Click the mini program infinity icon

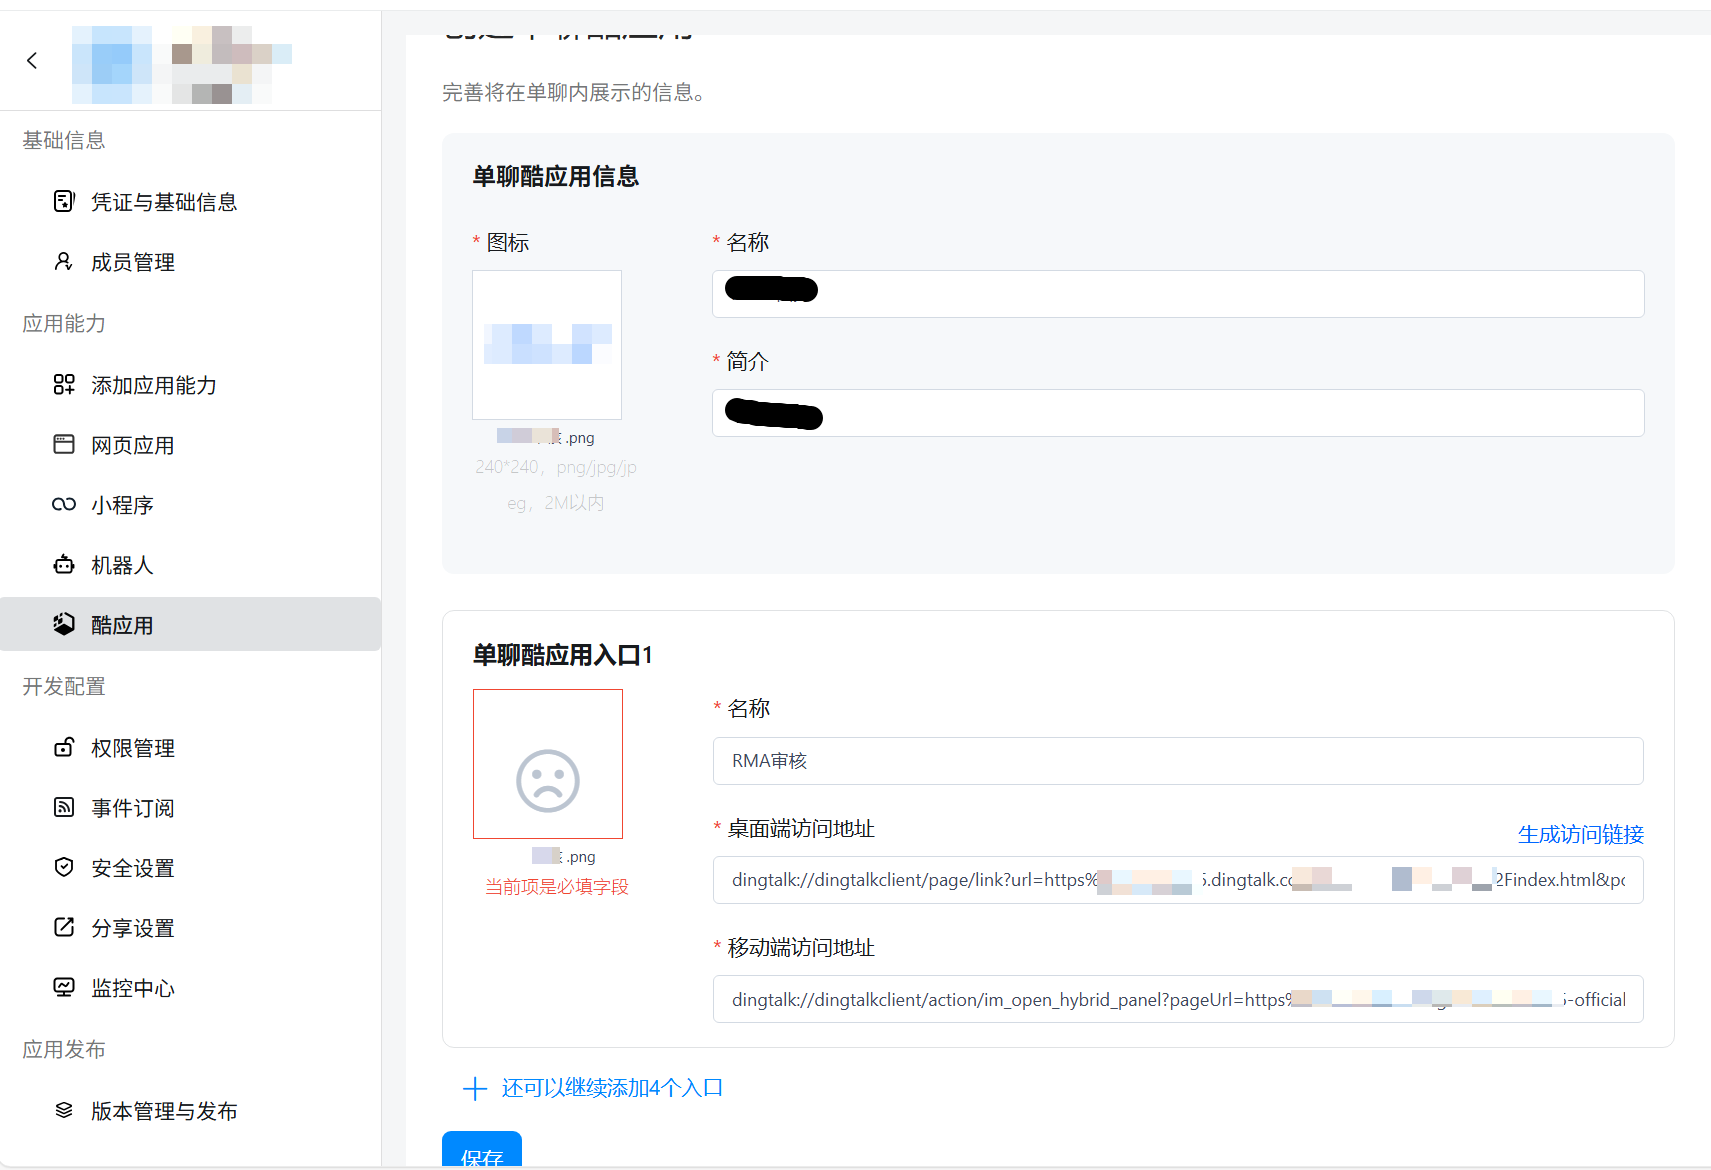pos(64,504)
